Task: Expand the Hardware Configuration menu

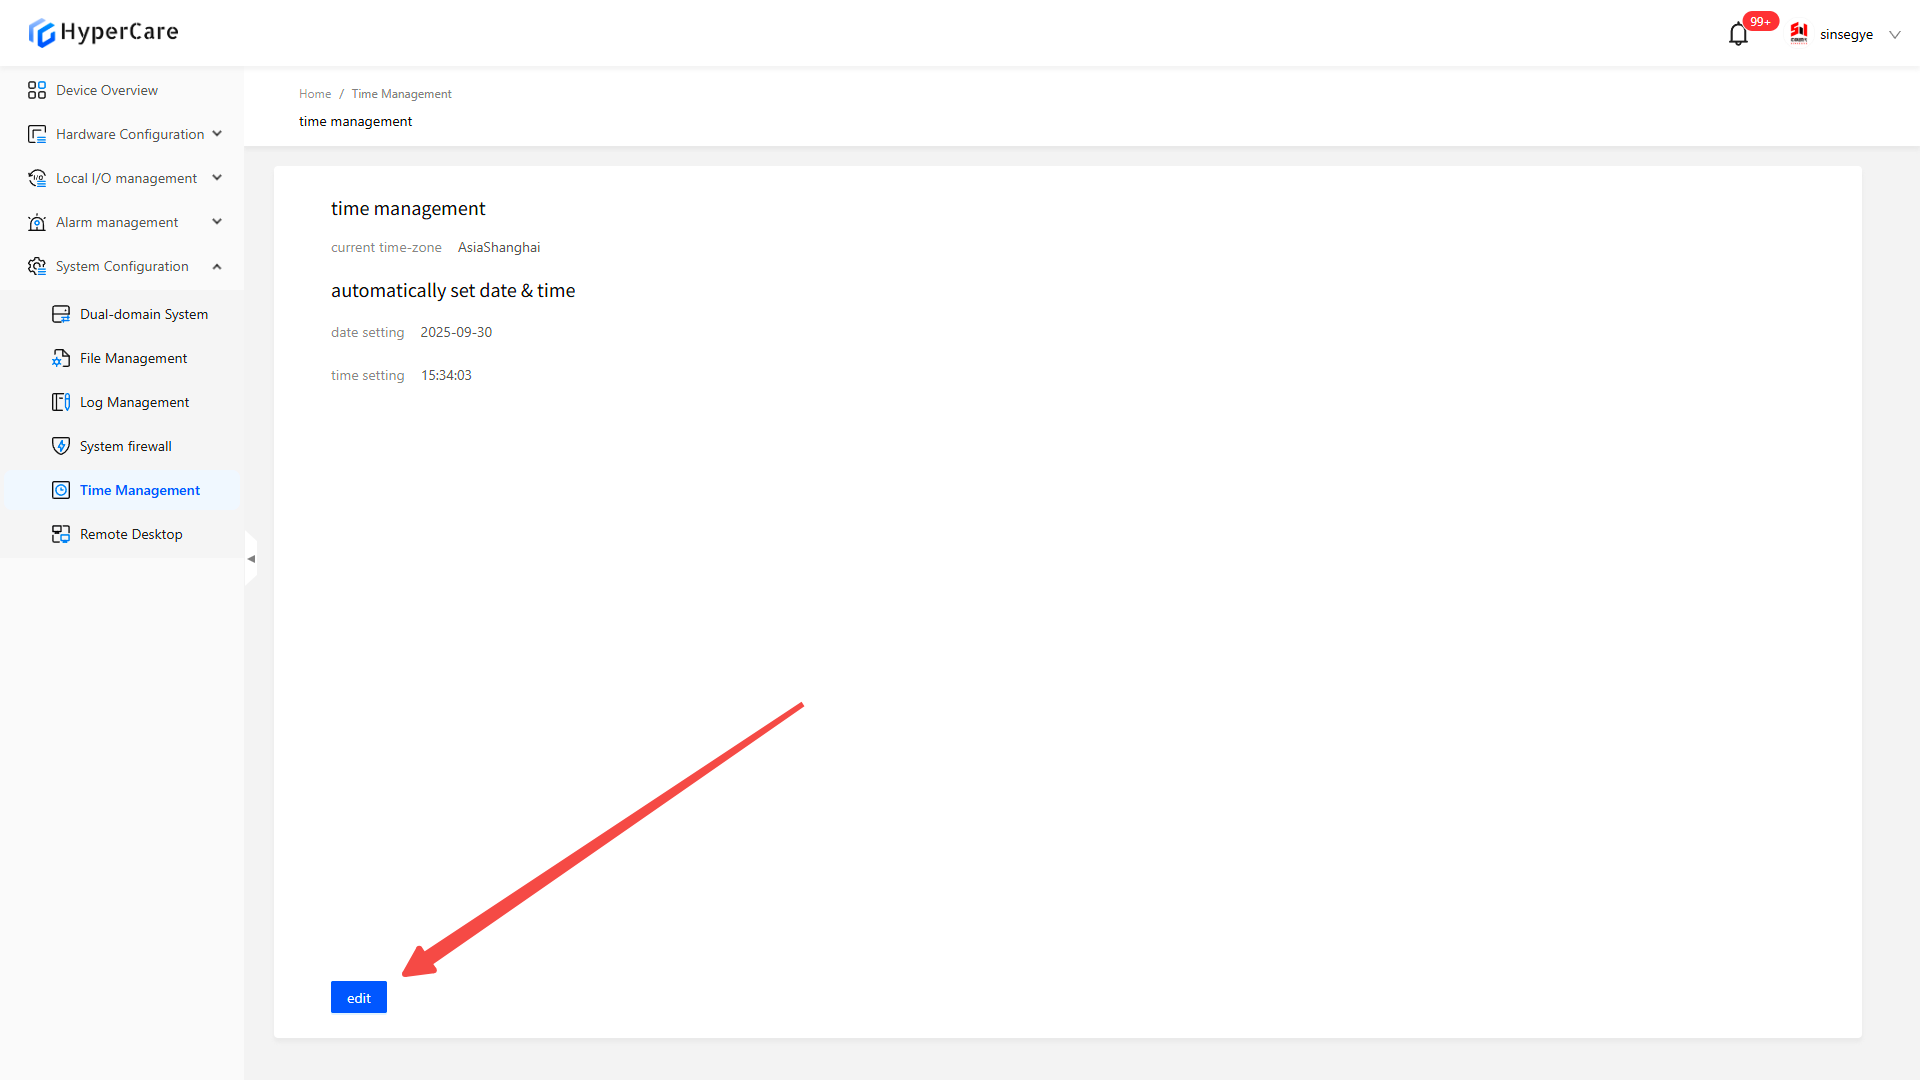Action: tap(217, 134)
